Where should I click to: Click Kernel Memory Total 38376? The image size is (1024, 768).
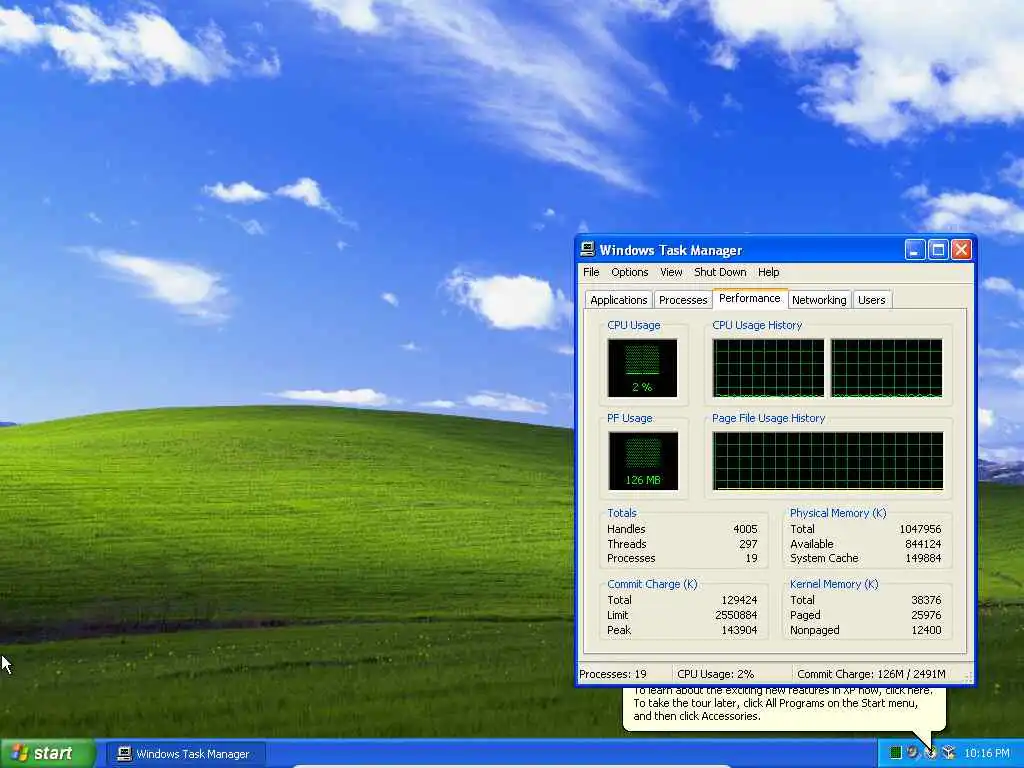tap(926, 600)
